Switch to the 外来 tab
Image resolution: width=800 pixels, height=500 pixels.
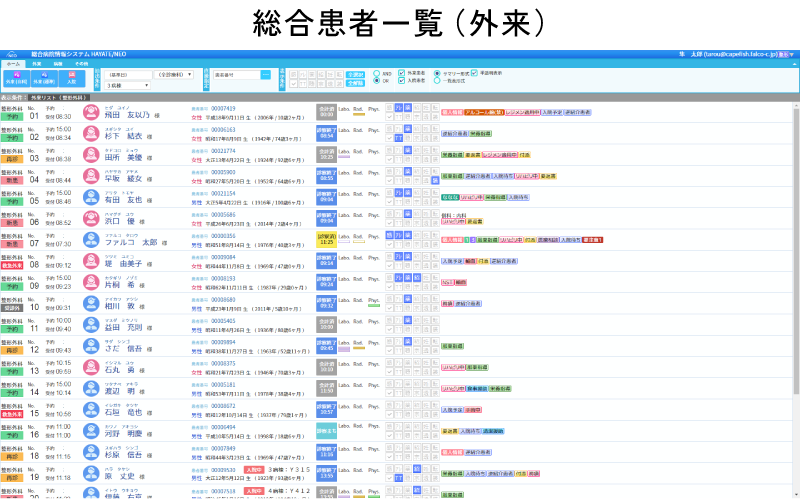coord(37,64)
